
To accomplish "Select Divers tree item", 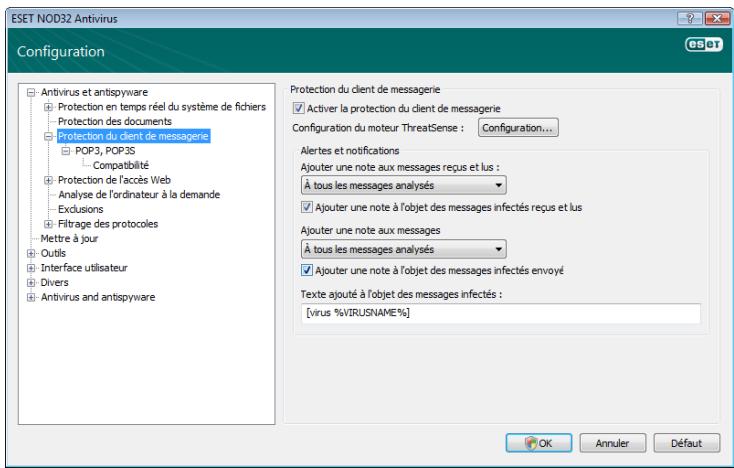I will click(x=54, y=283).
